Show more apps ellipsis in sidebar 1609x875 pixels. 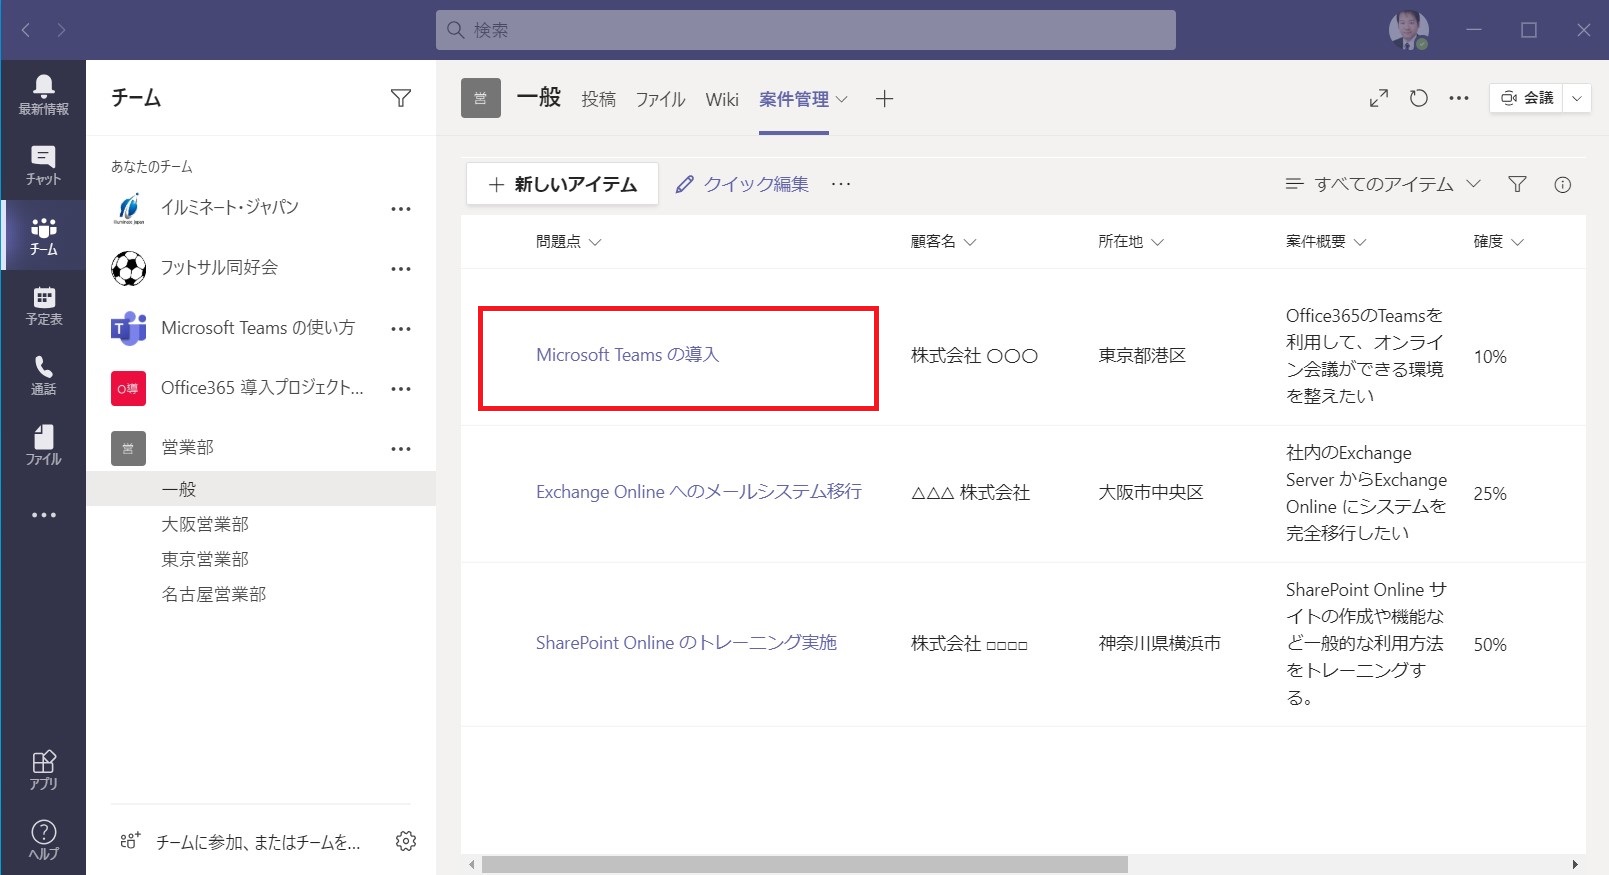coord(43,515)
